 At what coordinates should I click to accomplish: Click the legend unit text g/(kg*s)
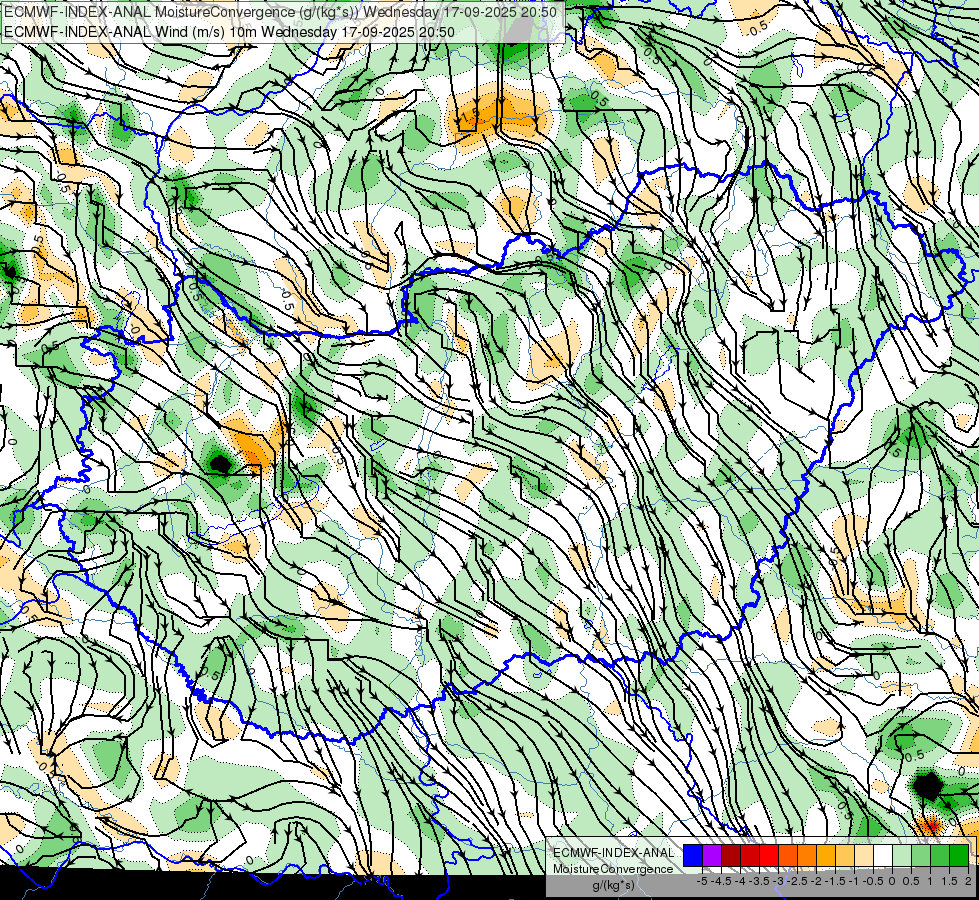[614, 886]
